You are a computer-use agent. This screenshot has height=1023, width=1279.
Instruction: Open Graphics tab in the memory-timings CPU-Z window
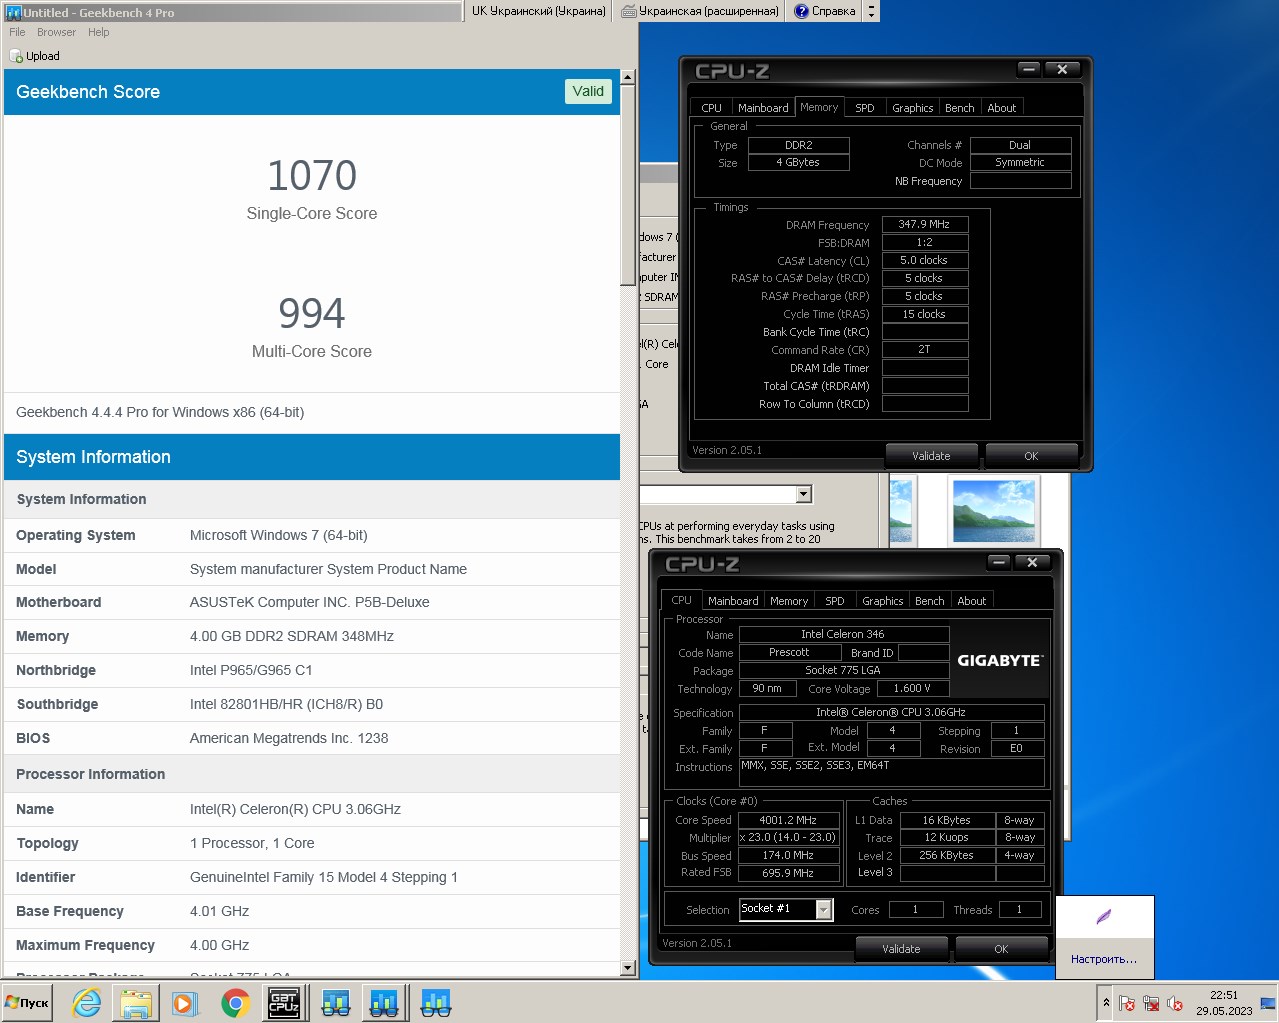pyautogui.click(x=912, y=108)
